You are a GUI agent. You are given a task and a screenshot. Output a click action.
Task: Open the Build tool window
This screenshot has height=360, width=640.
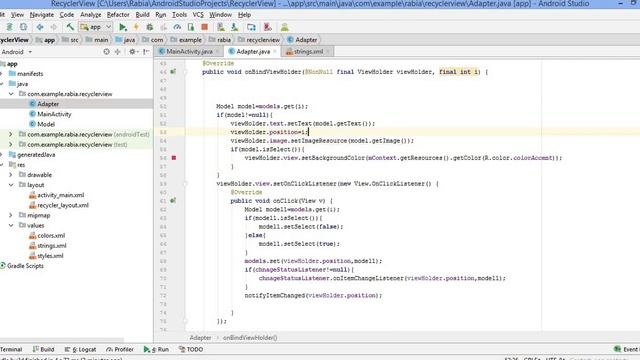pyautogui.click(x=43, y=349)
